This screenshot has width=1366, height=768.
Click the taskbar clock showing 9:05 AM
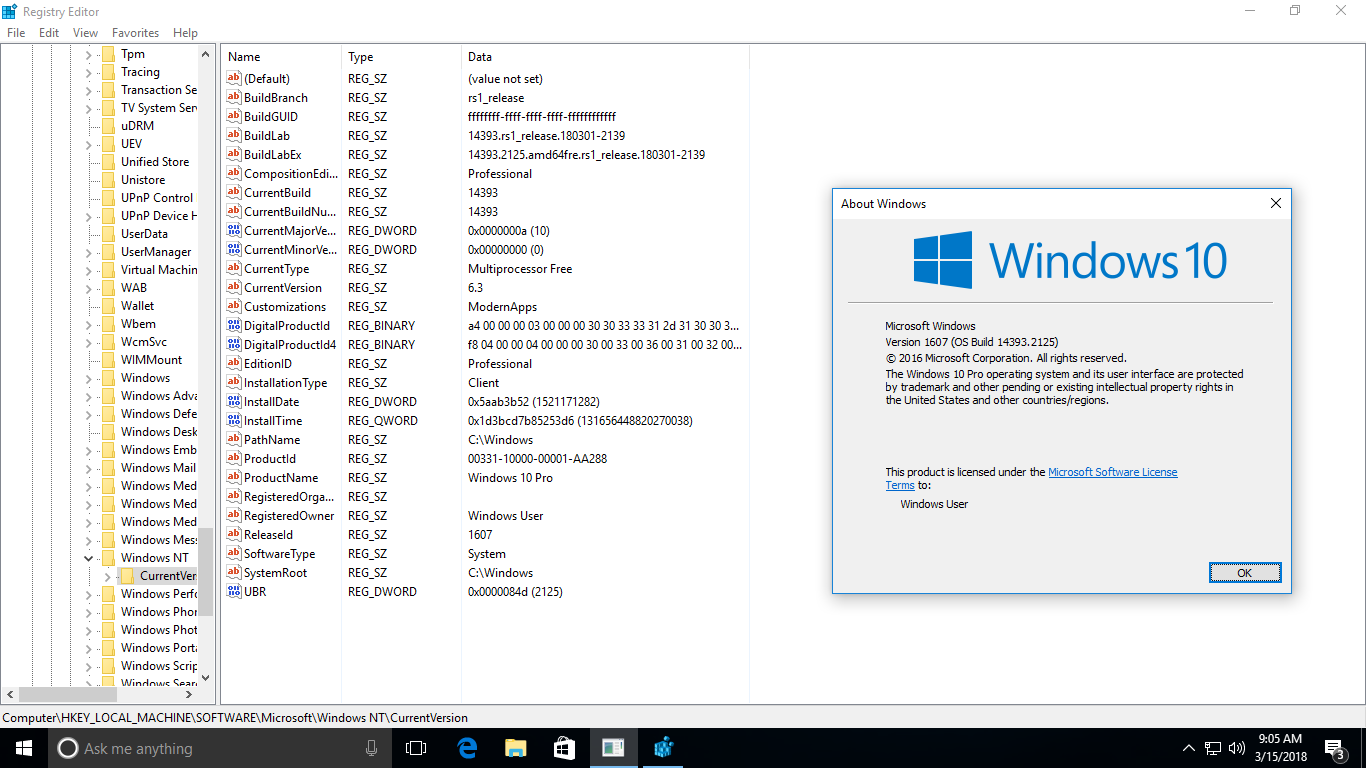click(x=1282, y=748)
